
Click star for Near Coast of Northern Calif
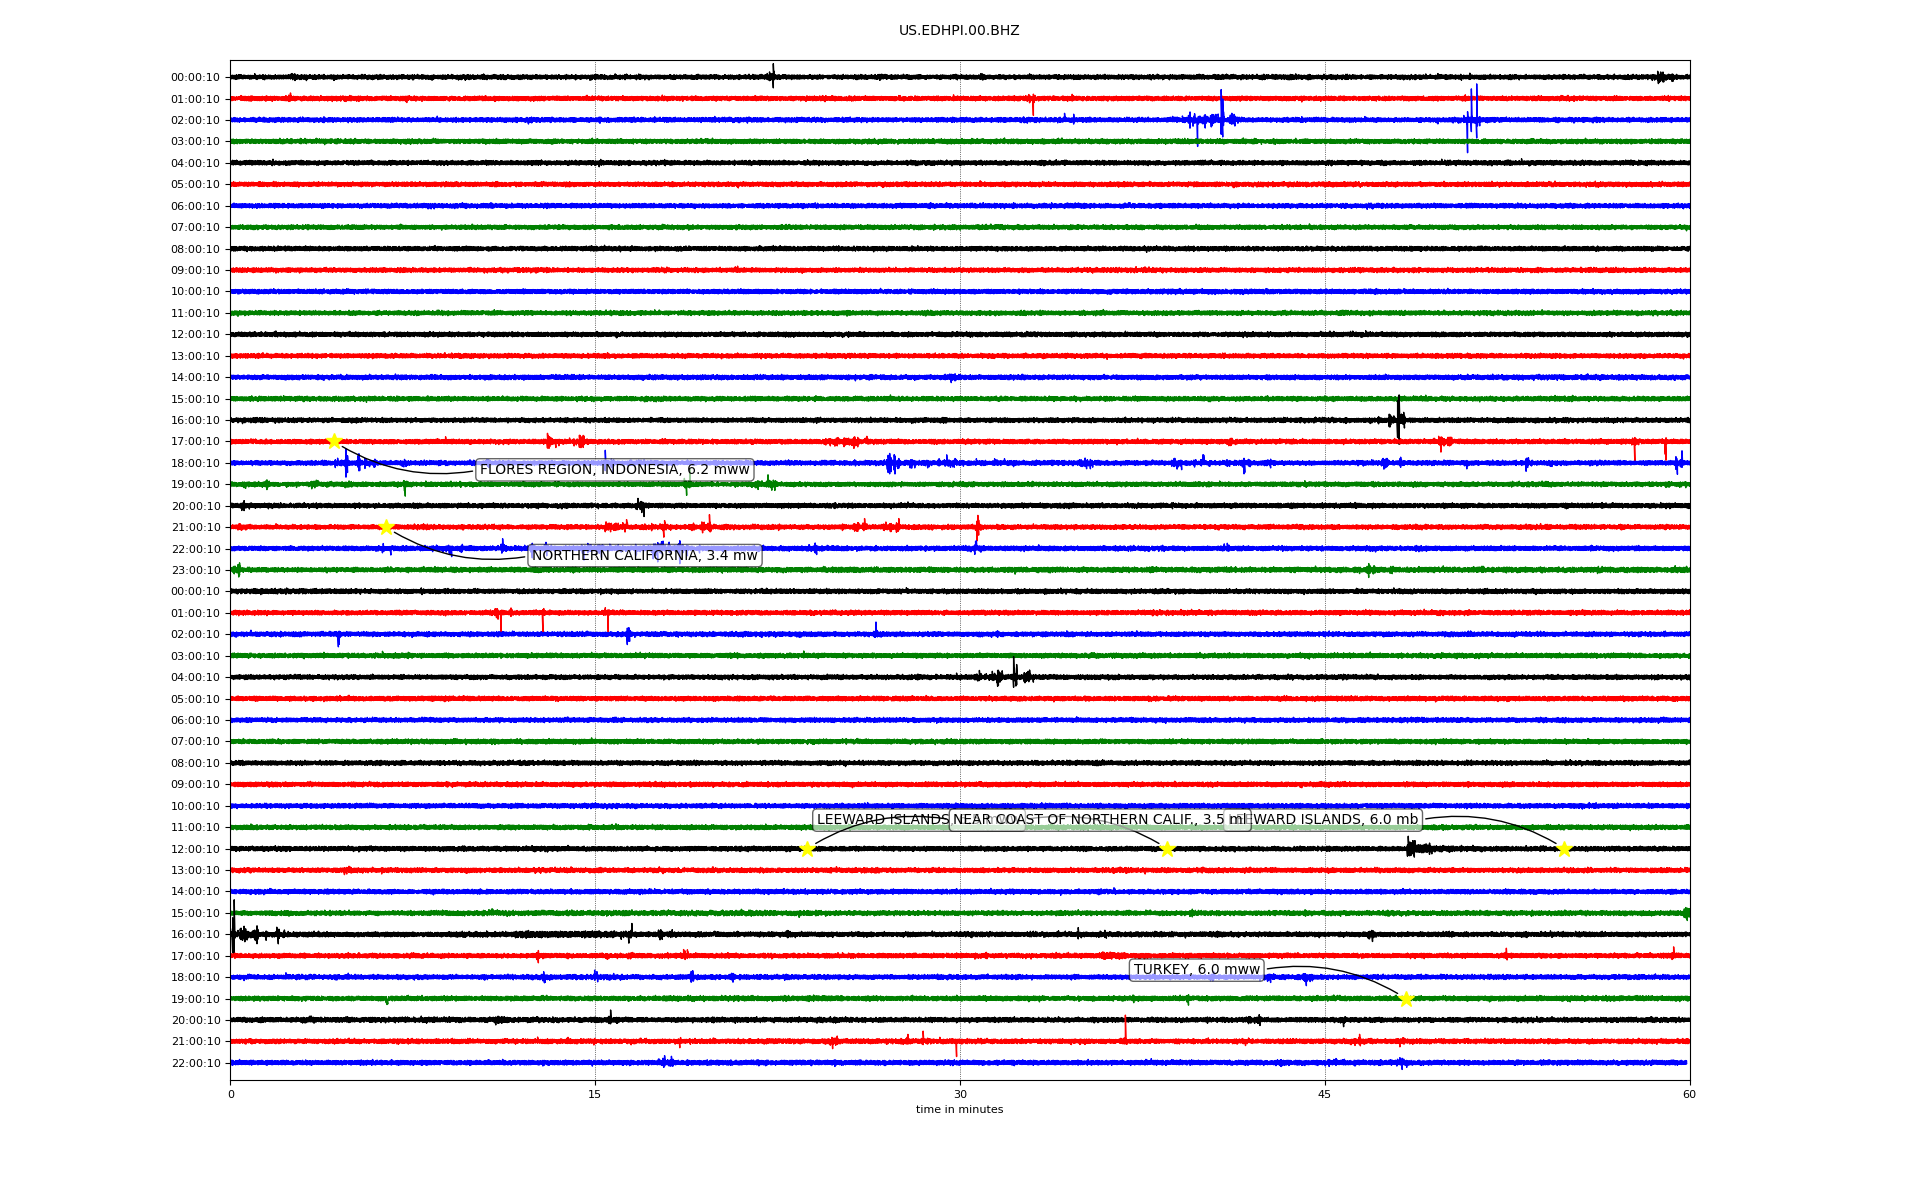point(1167,849)
